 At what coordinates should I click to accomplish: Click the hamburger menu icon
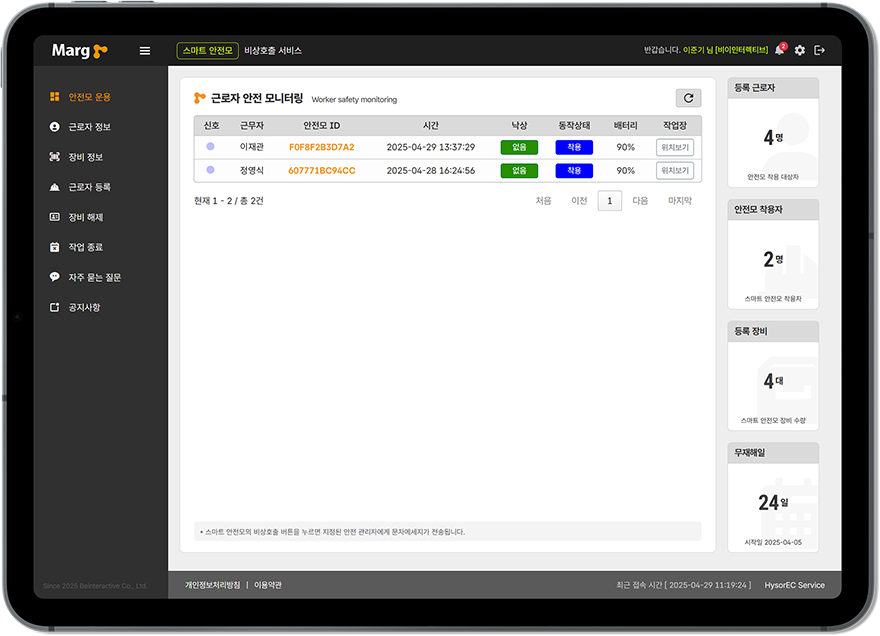point(145,51)
